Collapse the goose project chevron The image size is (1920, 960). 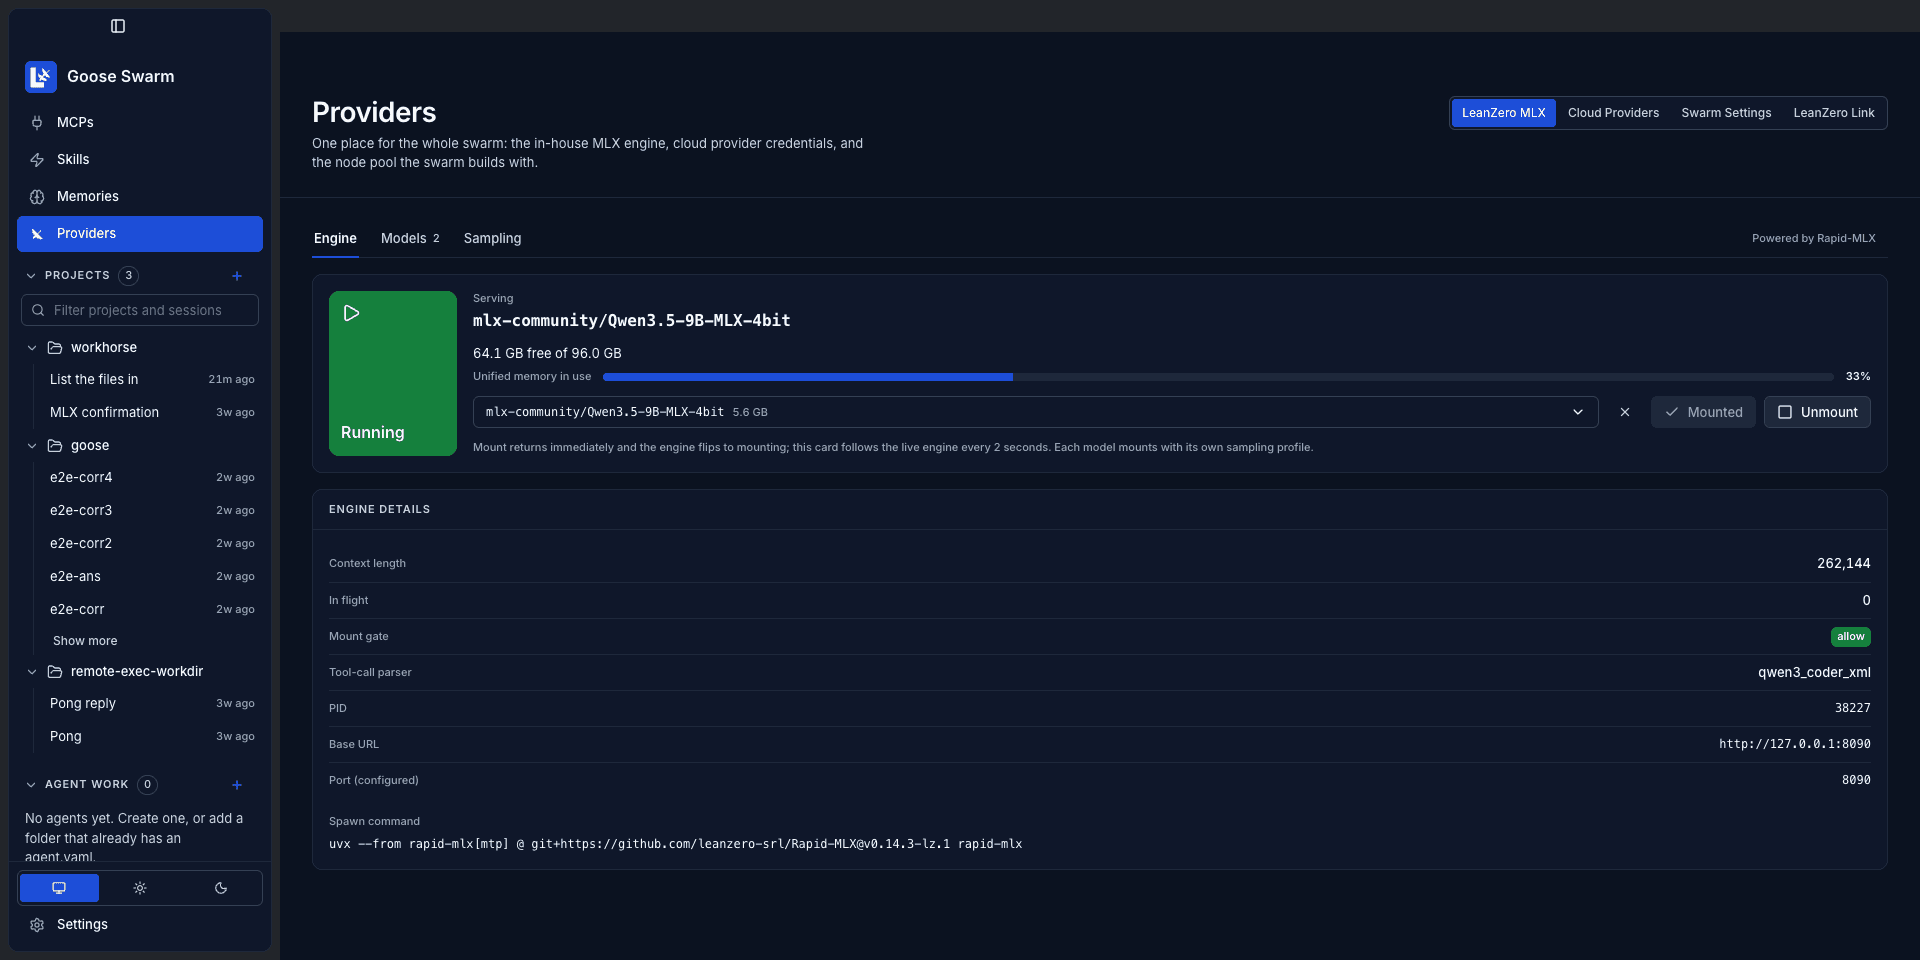coord(32,446)
